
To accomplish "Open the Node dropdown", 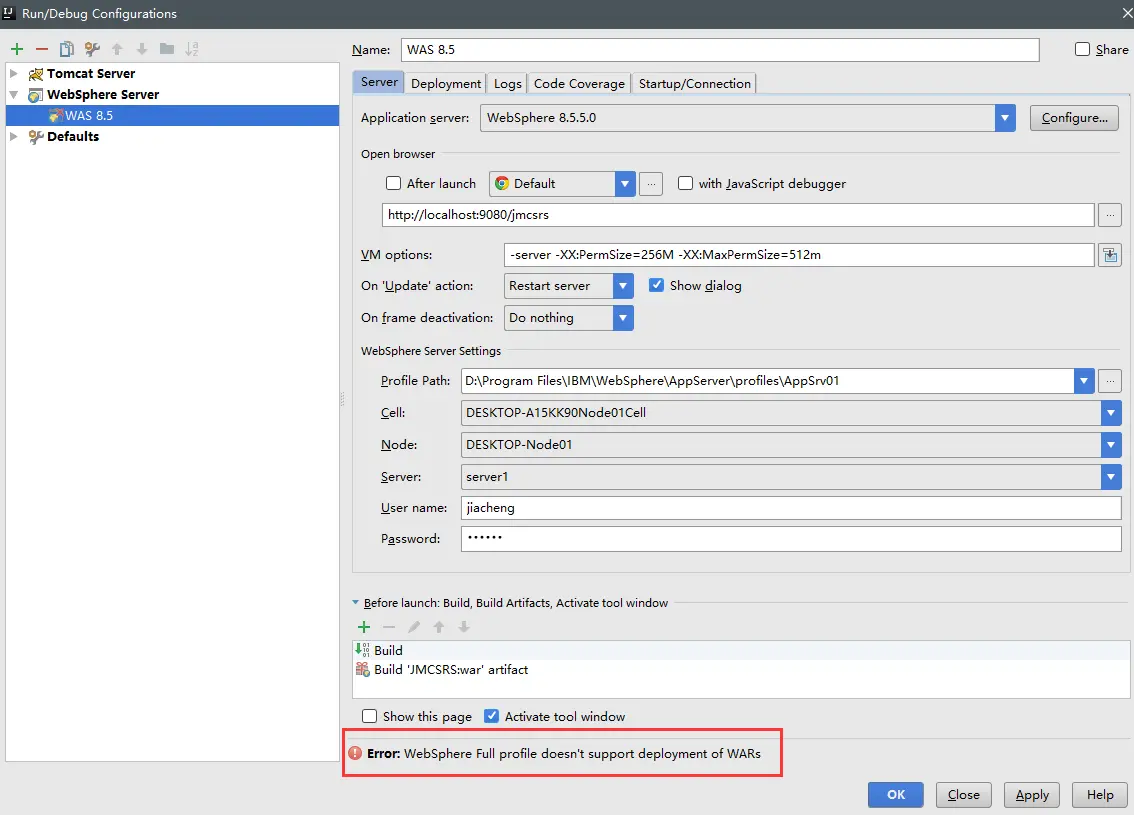I will 1112,445.
